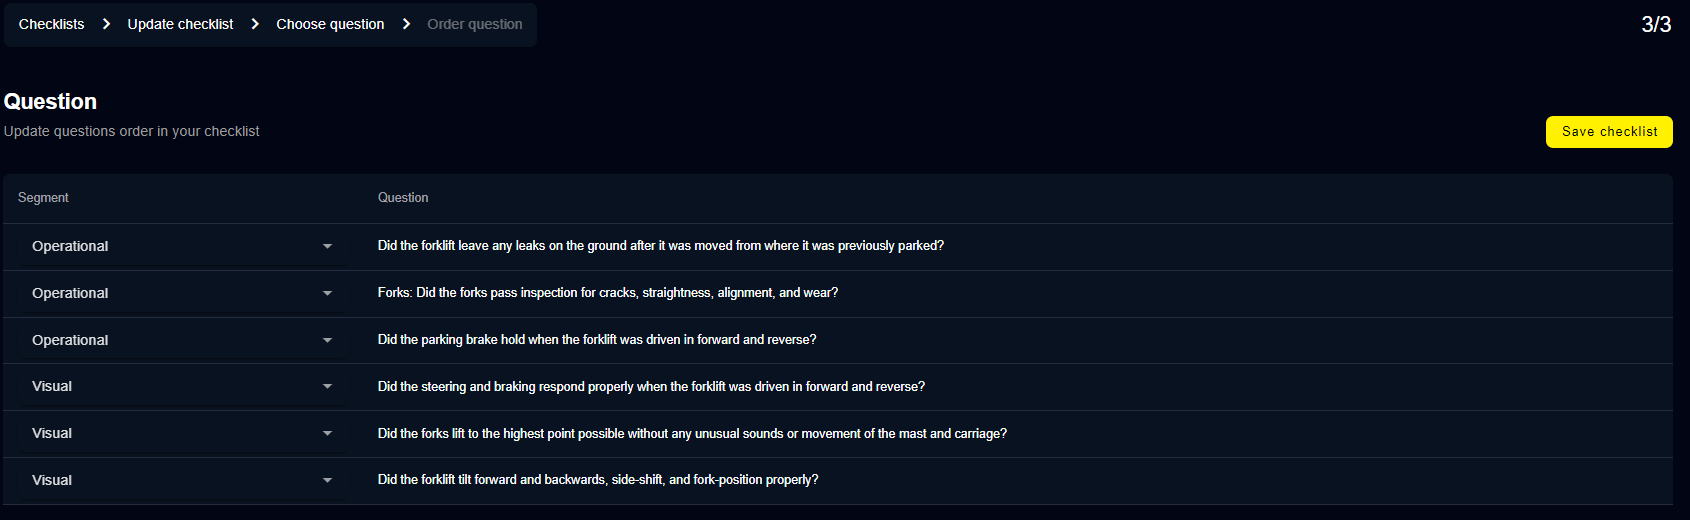Click the Question column header
This screenshot has width=1690, height=520.
pos(403,198)
